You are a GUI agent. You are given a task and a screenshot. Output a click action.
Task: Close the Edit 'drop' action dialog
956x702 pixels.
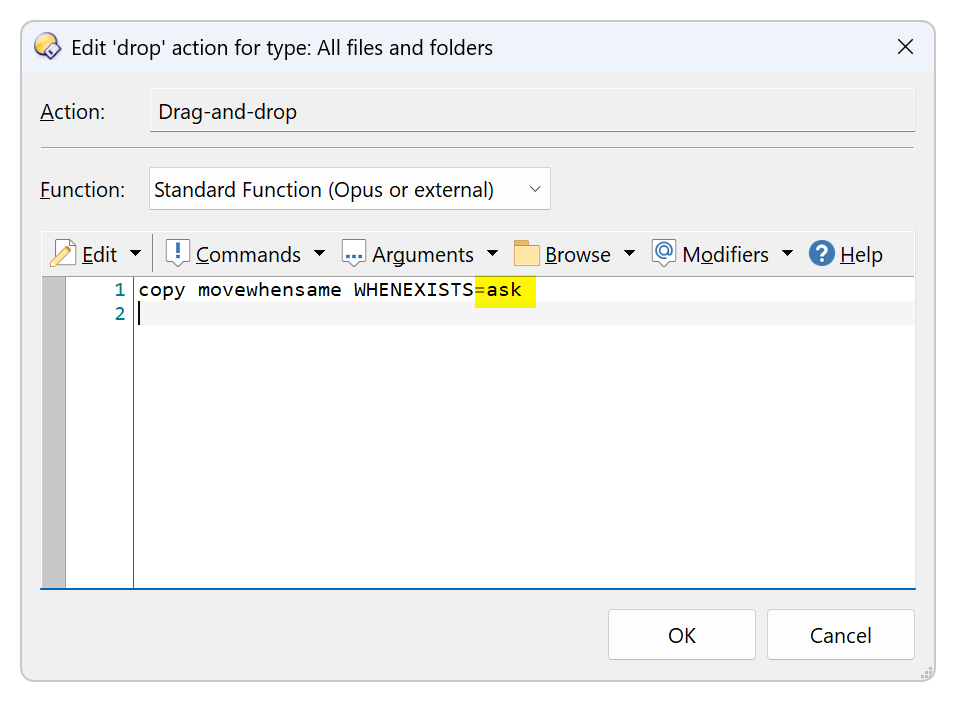tap(905, 47)
